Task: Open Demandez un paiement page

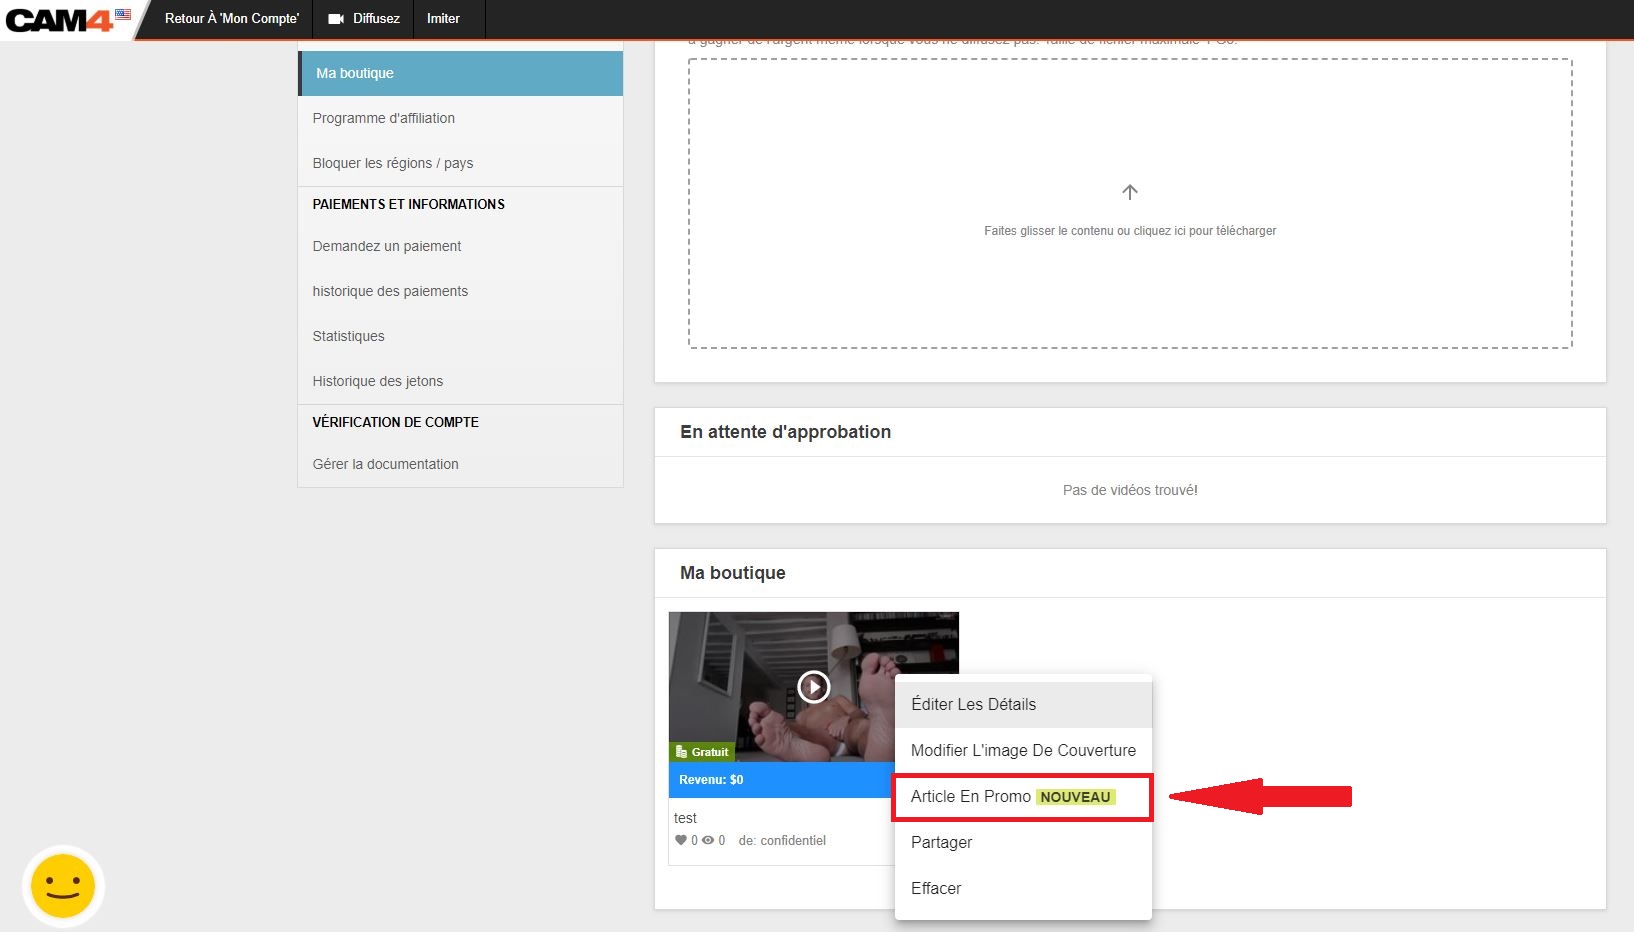Action: pyautogui.click(x=386, y=246)
